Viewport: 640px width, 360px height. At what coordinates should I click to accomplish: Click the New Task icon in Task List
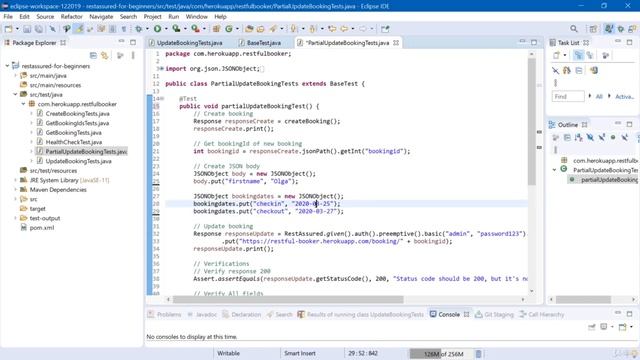click(556, 55)
